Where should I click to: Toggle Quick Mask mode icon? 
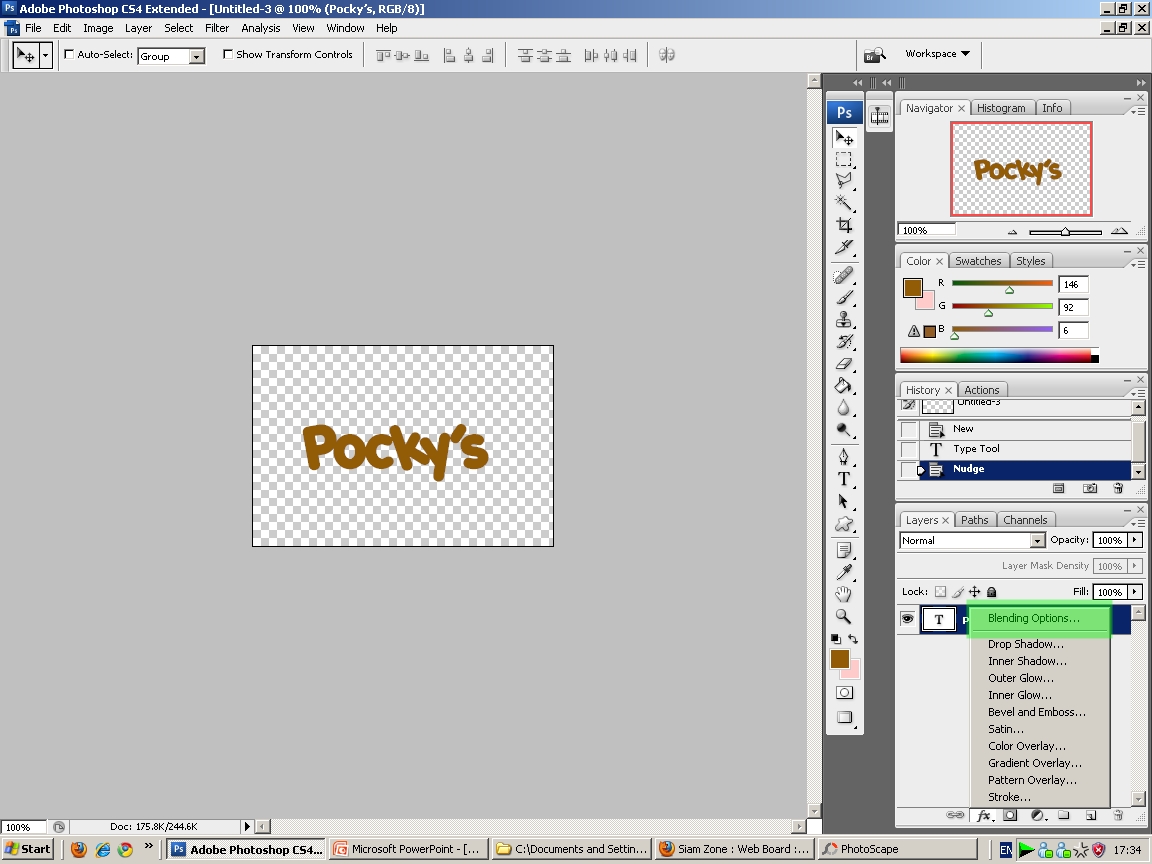[844, 692]
